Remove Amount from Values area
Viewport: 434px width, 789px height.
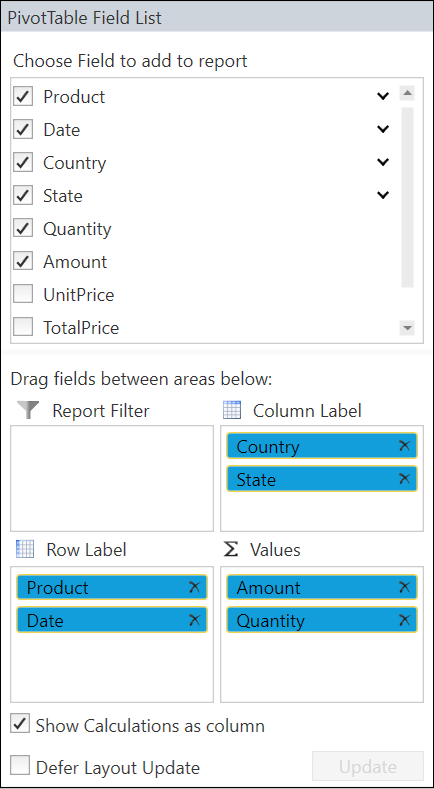click(x=404, y=587)
